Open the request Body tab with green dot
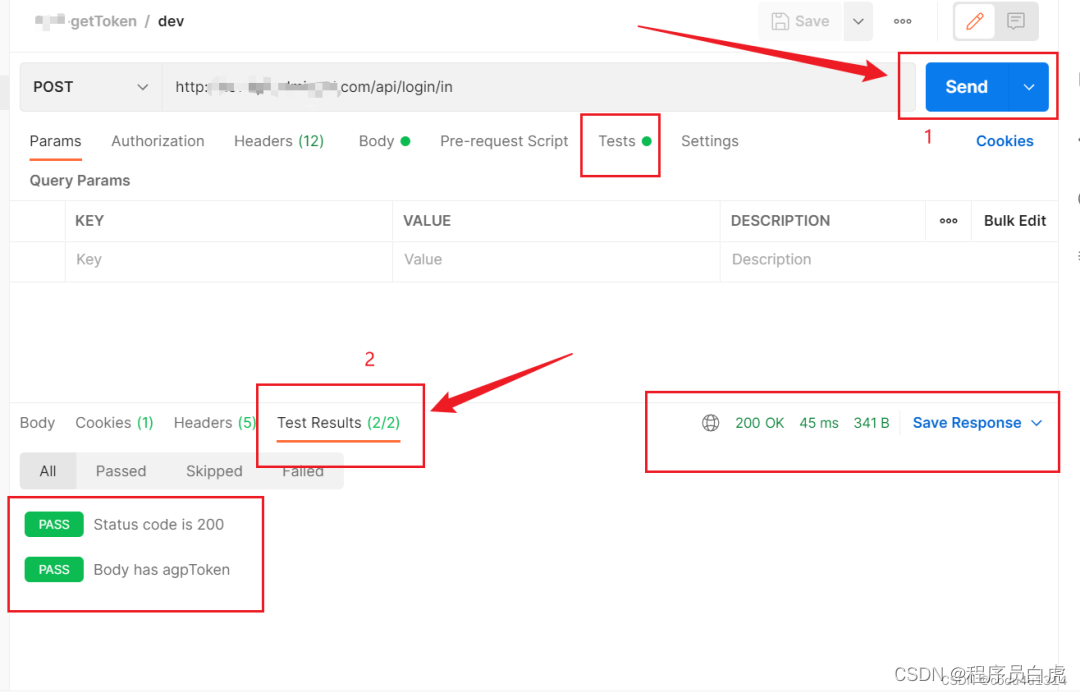This screenshot has width=1080, height=693. (x=384, y=141)
